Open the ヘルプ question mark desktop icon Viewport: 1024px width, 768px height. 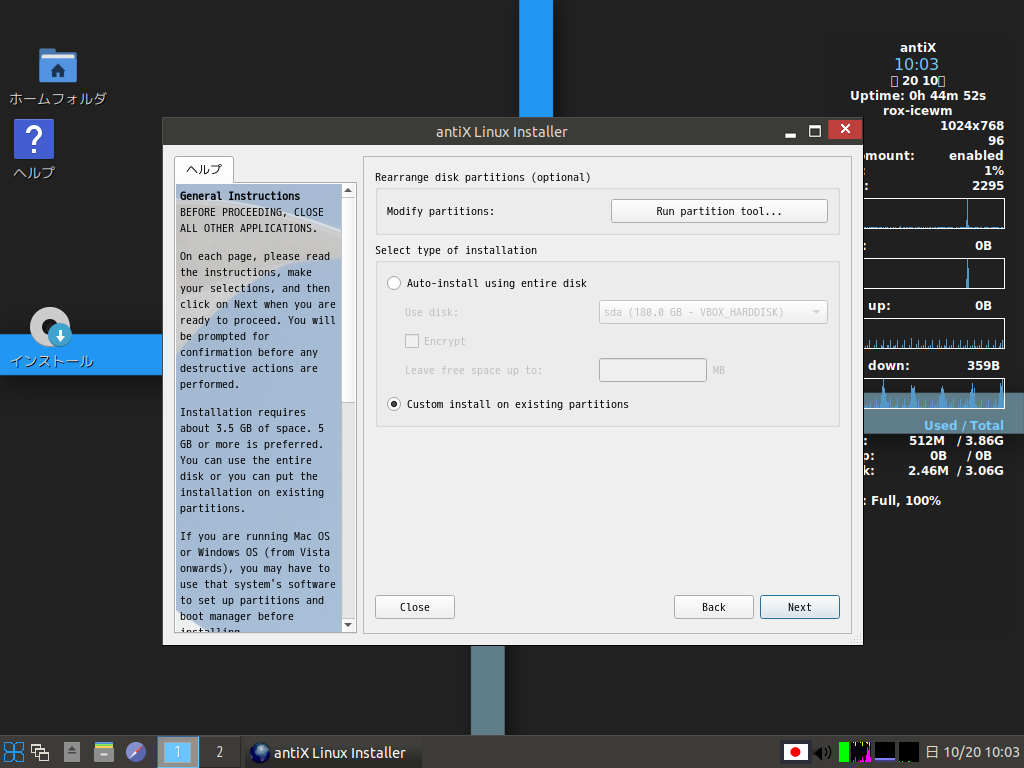(x=34, y=139)
